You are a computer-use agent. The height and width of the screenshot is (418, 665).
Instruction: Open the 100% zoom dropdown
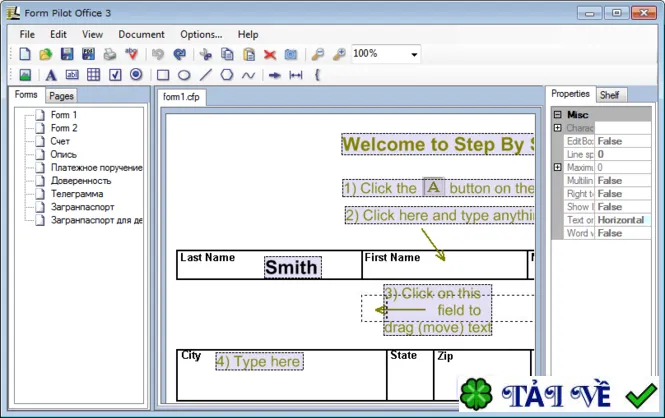click(x=414, y=54)
